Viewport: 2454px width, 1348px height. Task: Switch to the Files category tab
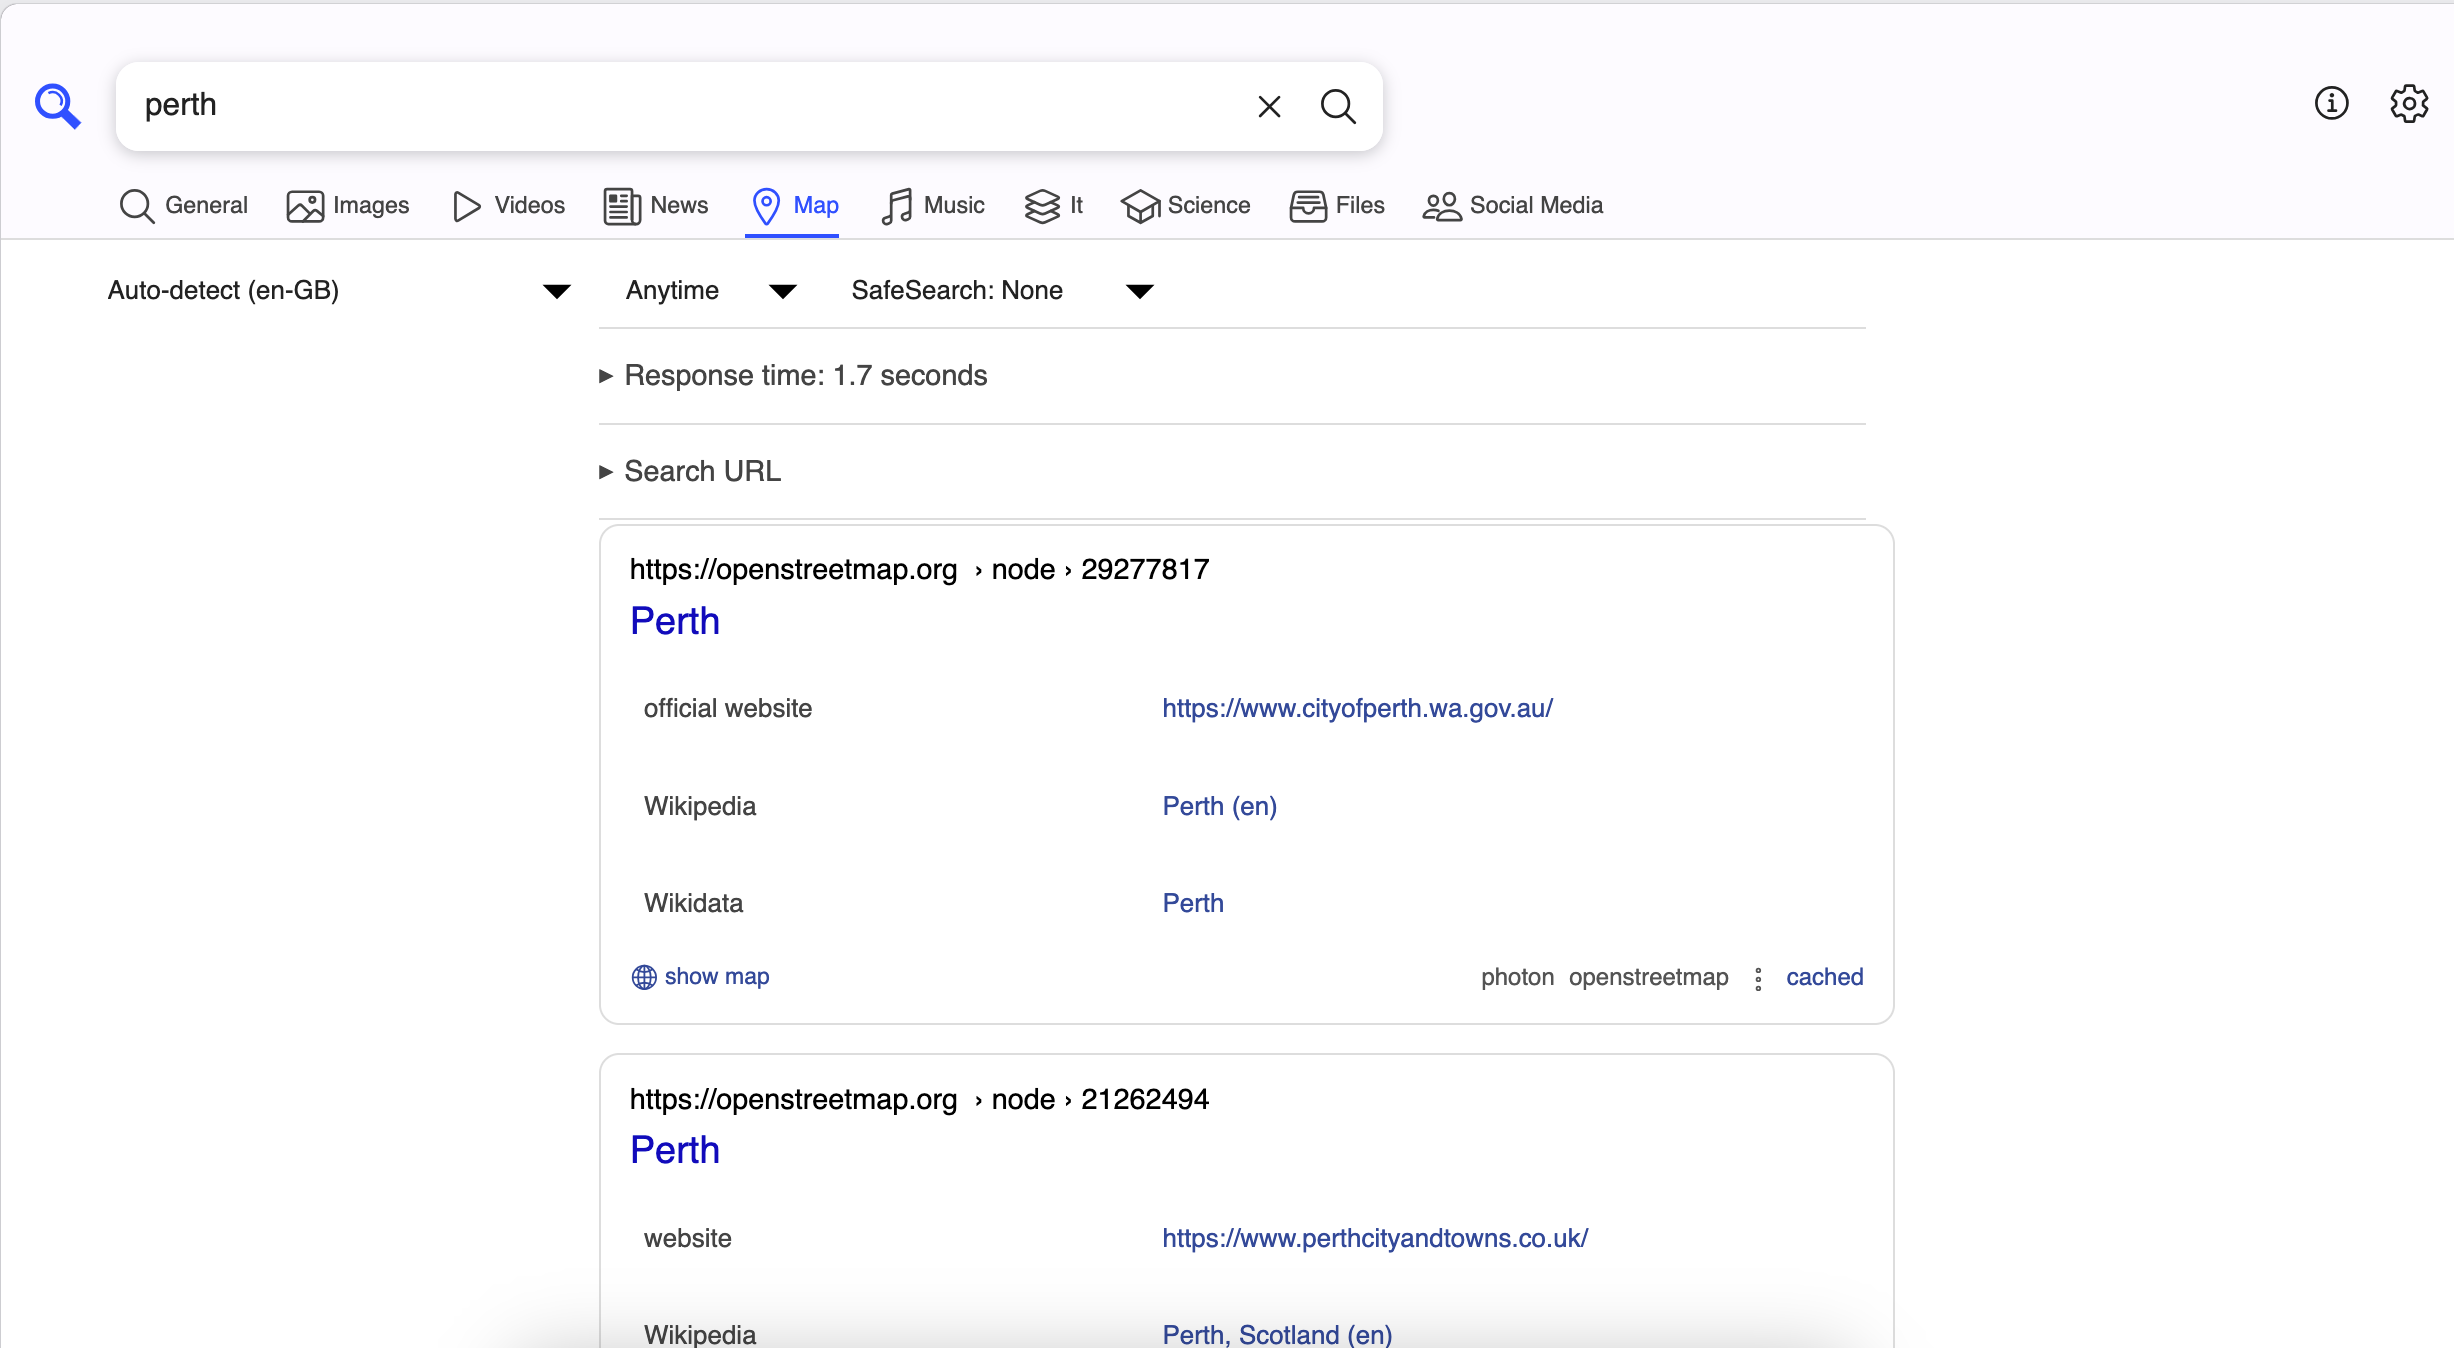(1336, 205)
